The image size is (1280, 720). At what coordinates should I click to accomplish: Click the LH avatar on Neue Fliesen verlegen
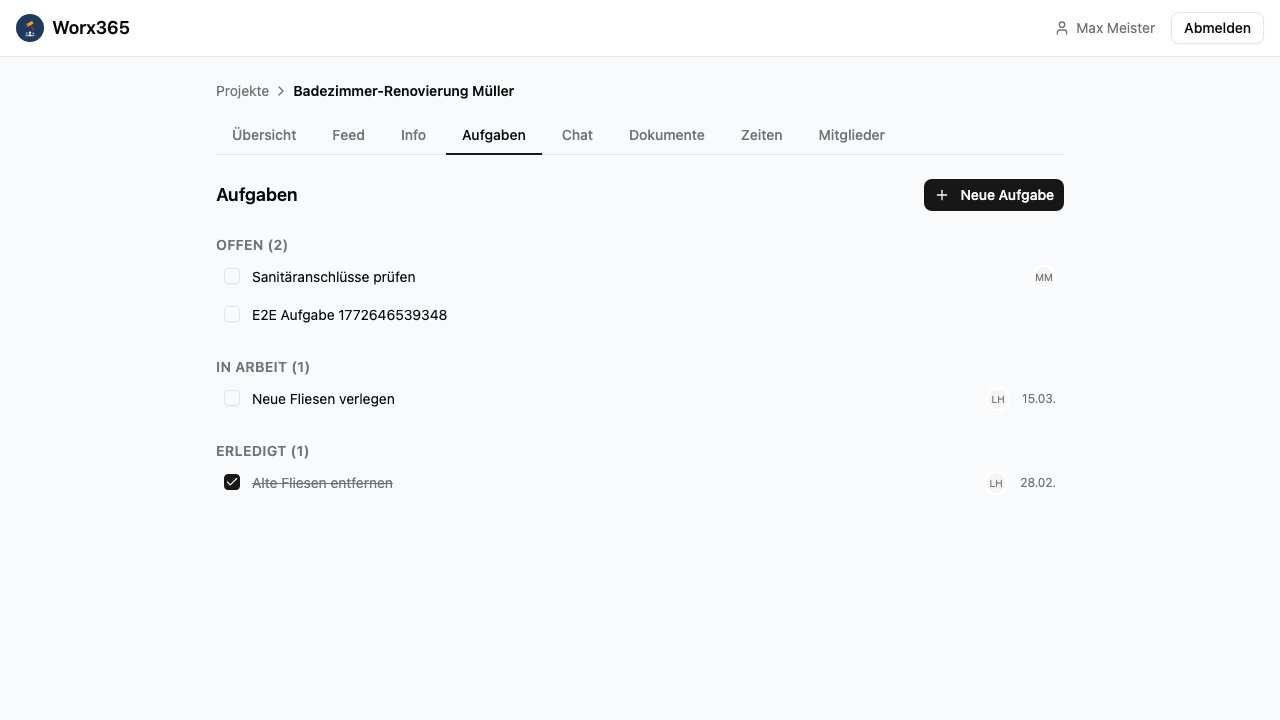point(997,399)
